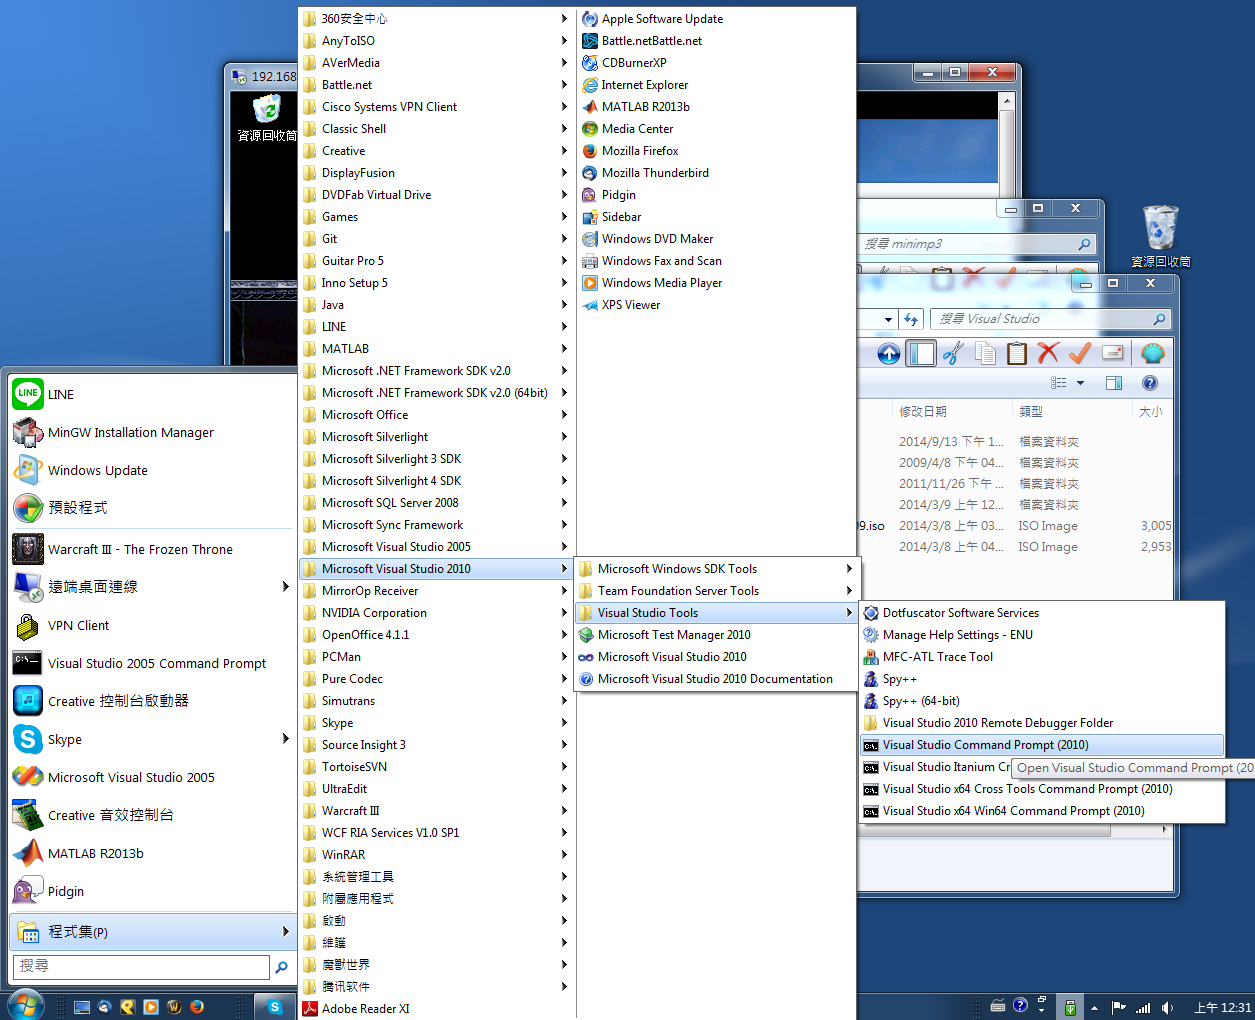Image resolution: width=1255 pixels, height=1020 pixels.
Task: Click the blue Up arrow icon in Explorer toolbar
Action: point(889,353)
